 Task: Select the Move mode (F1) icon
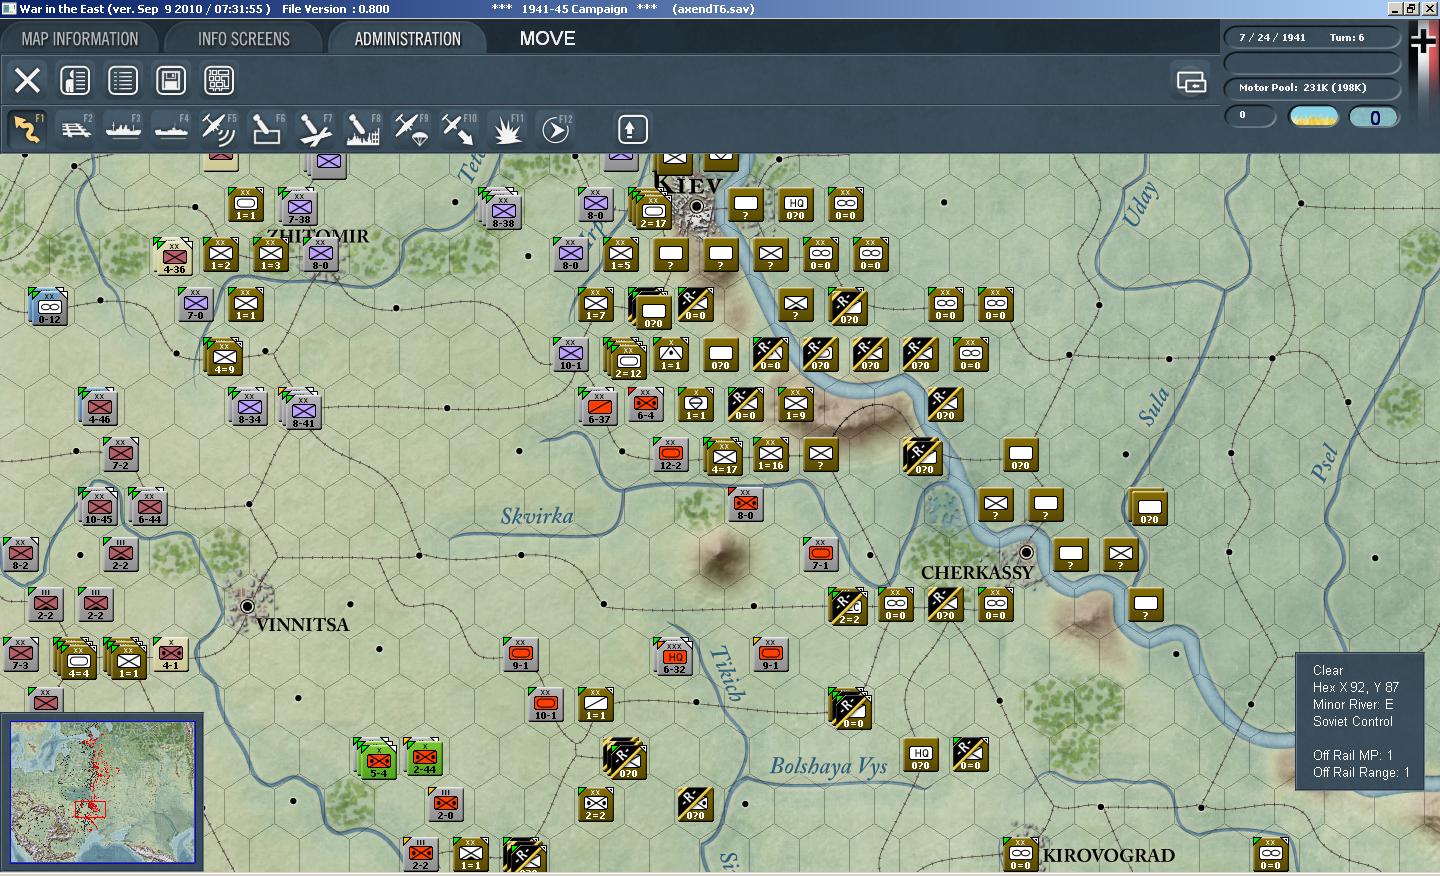27,129
